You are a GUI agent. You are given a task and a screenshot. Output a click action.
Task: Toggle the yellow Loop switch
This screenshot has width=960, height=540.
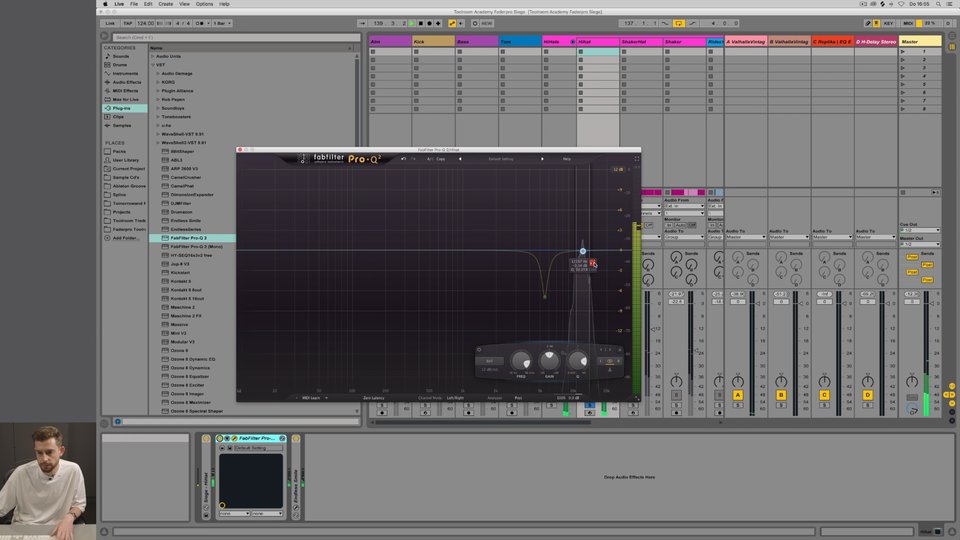point(678,23)
